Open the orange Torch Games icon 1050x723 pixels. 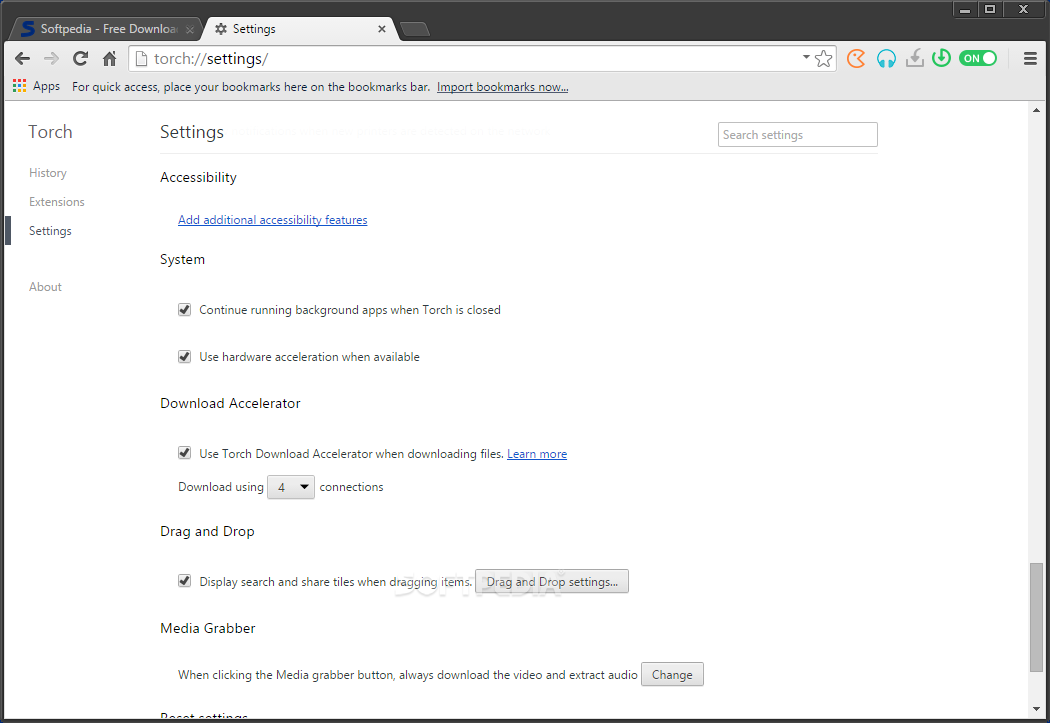(856, 59)
